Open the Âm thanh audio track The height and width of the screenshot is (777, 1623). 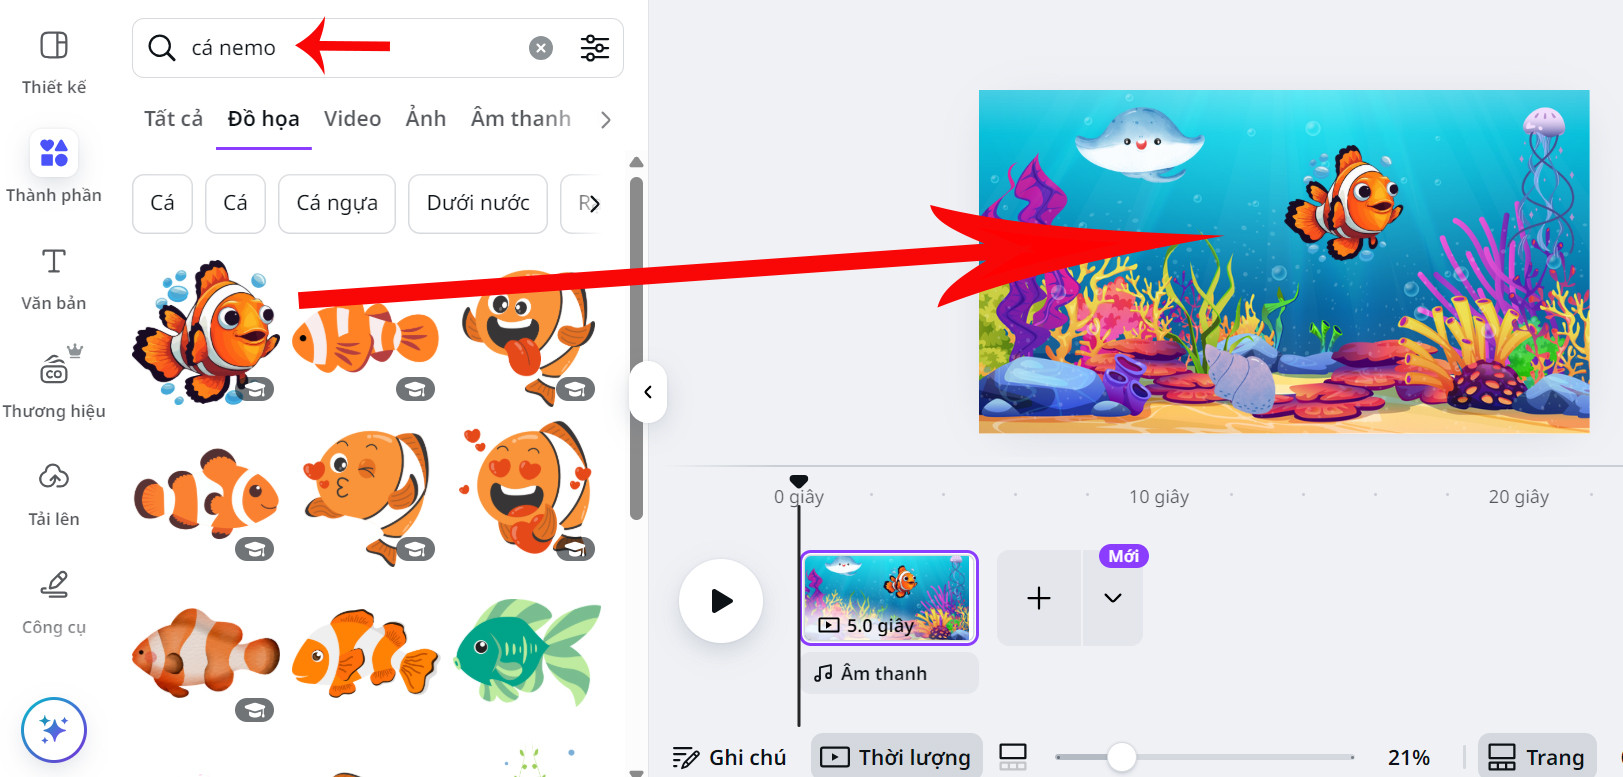click(x=889, y=673)
